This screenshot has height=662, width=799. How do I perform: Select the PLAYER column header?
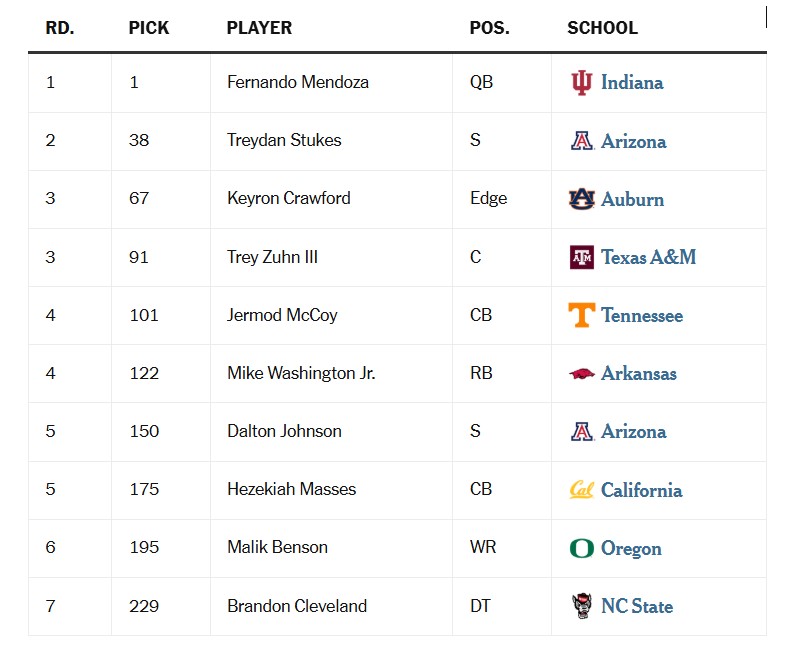(x=259, y=28)
